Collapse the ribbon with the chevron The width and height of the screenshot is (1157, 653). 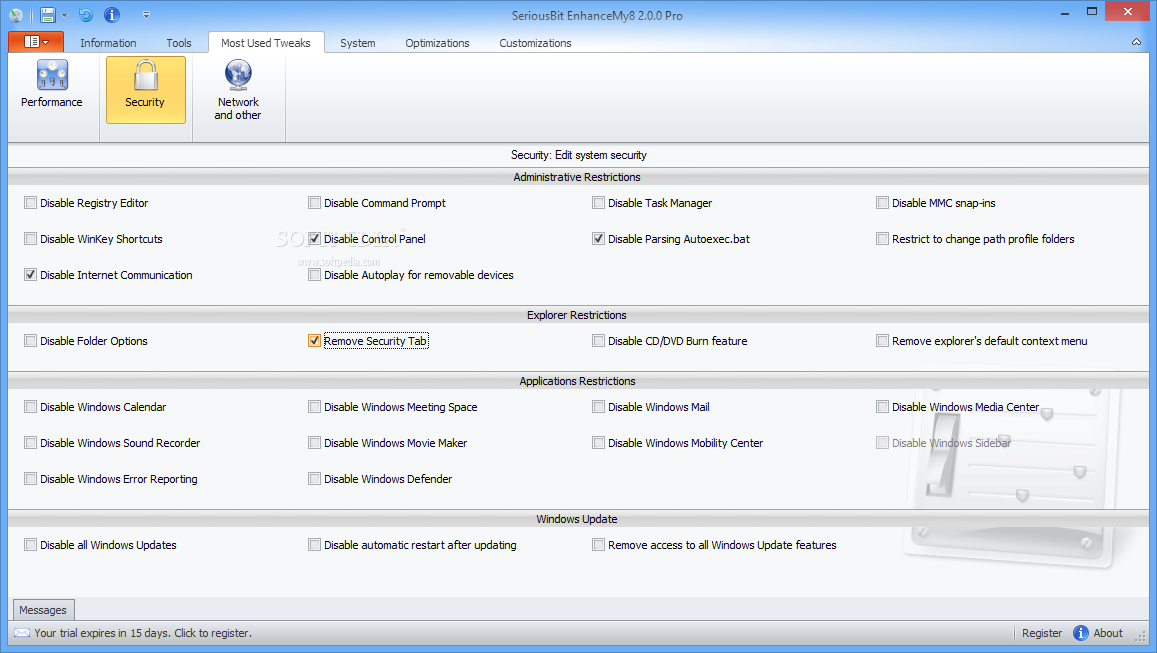click(1136, 42)
